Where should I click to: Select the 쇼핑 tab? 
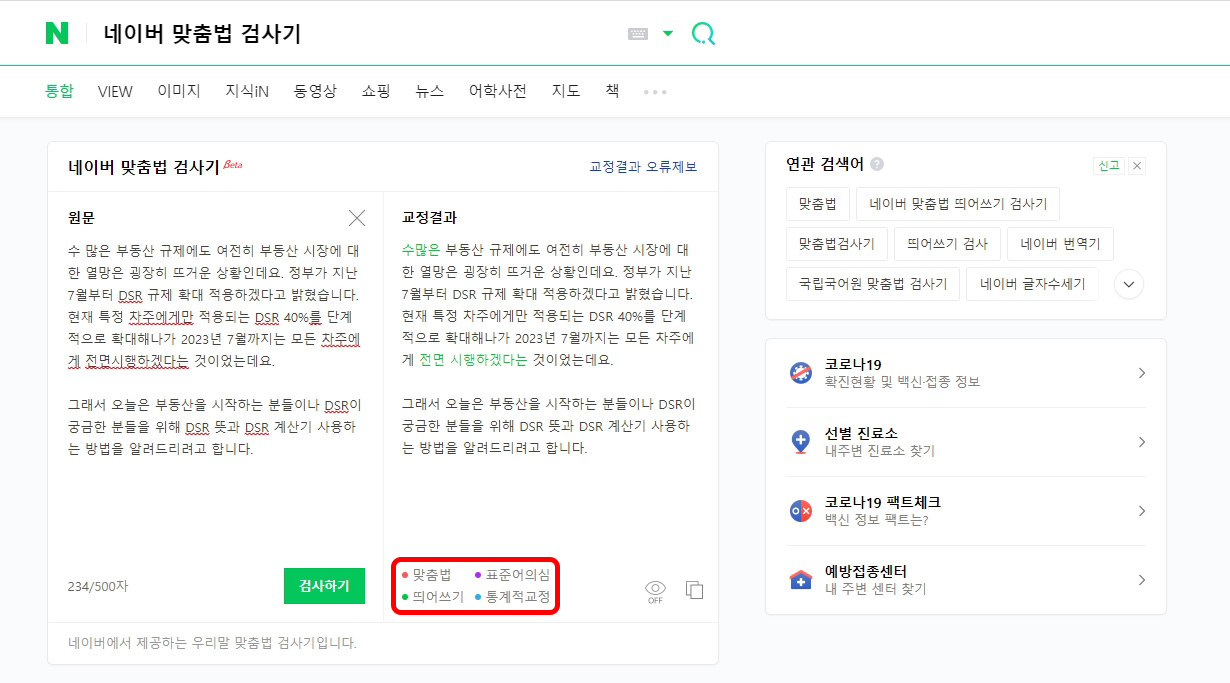[x=376, y=91]
